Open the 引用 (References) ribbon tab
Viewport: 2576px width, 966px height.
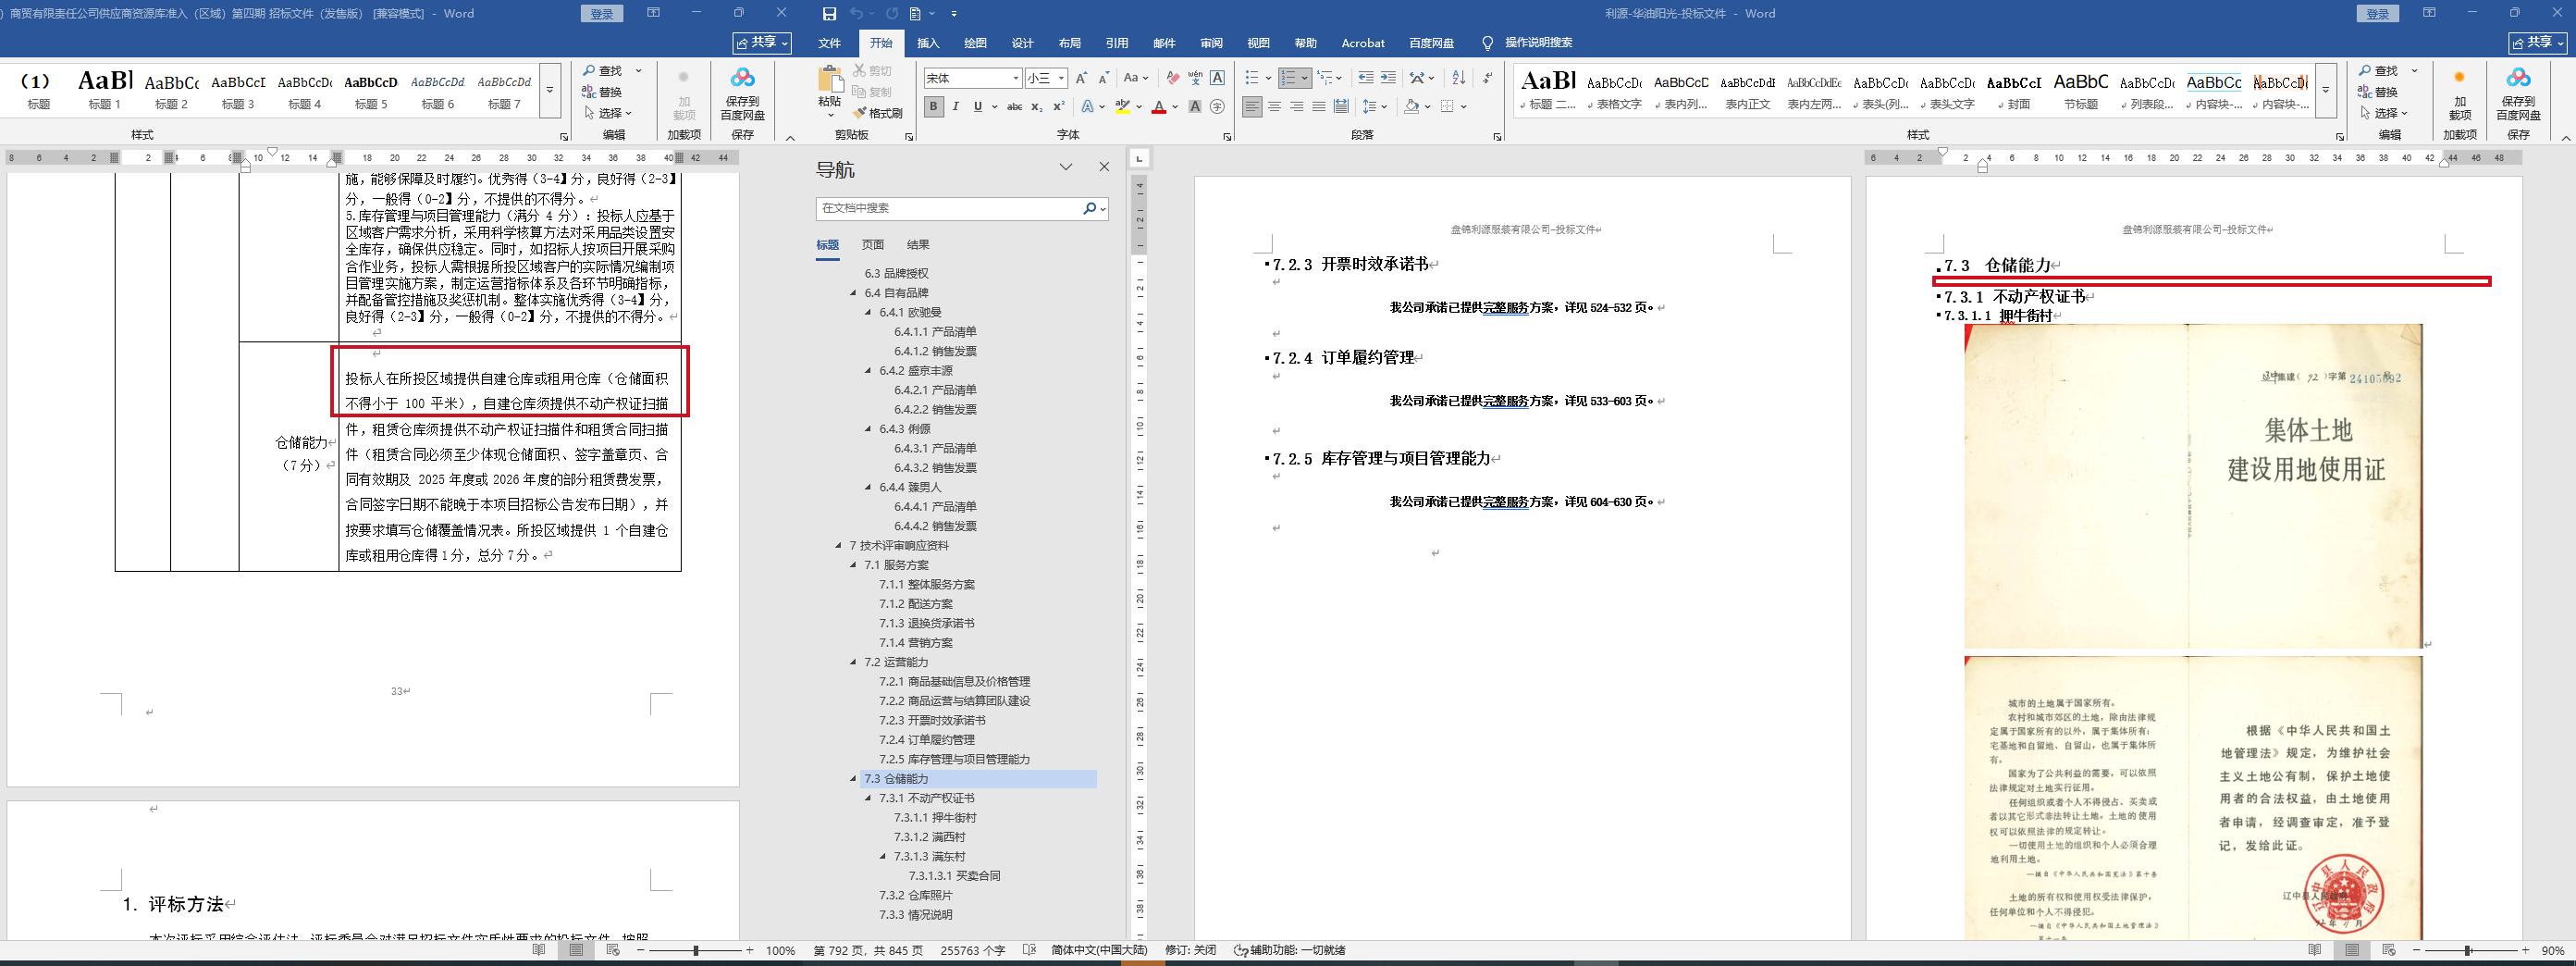[1117, 43]
